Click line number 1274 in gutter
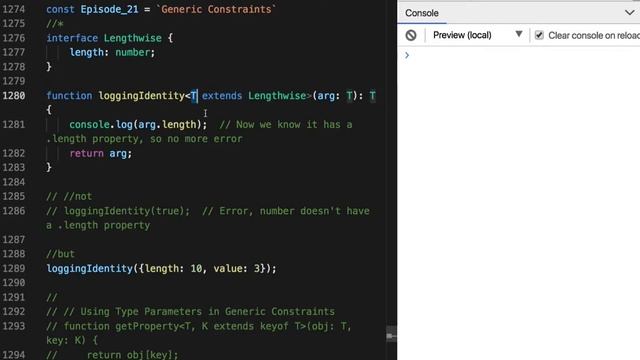 pos(14,9)
